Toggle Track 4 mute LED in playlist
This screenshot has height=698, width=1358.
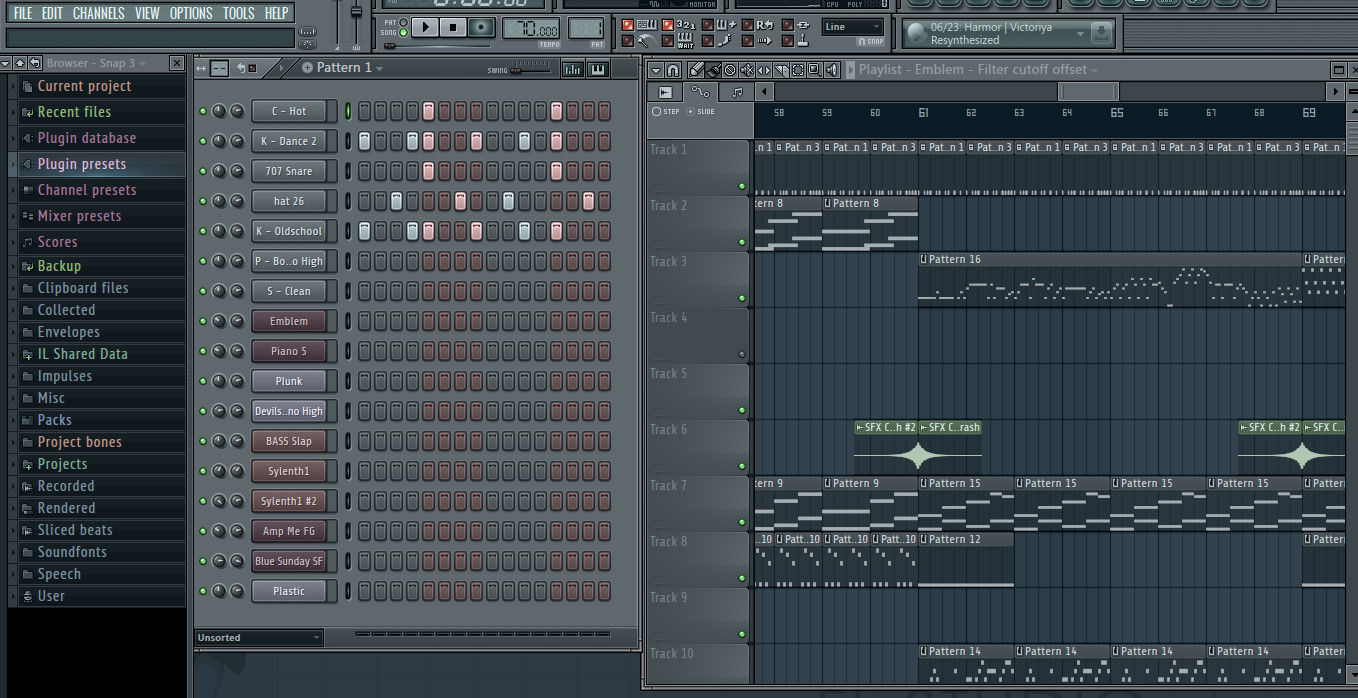742,354
